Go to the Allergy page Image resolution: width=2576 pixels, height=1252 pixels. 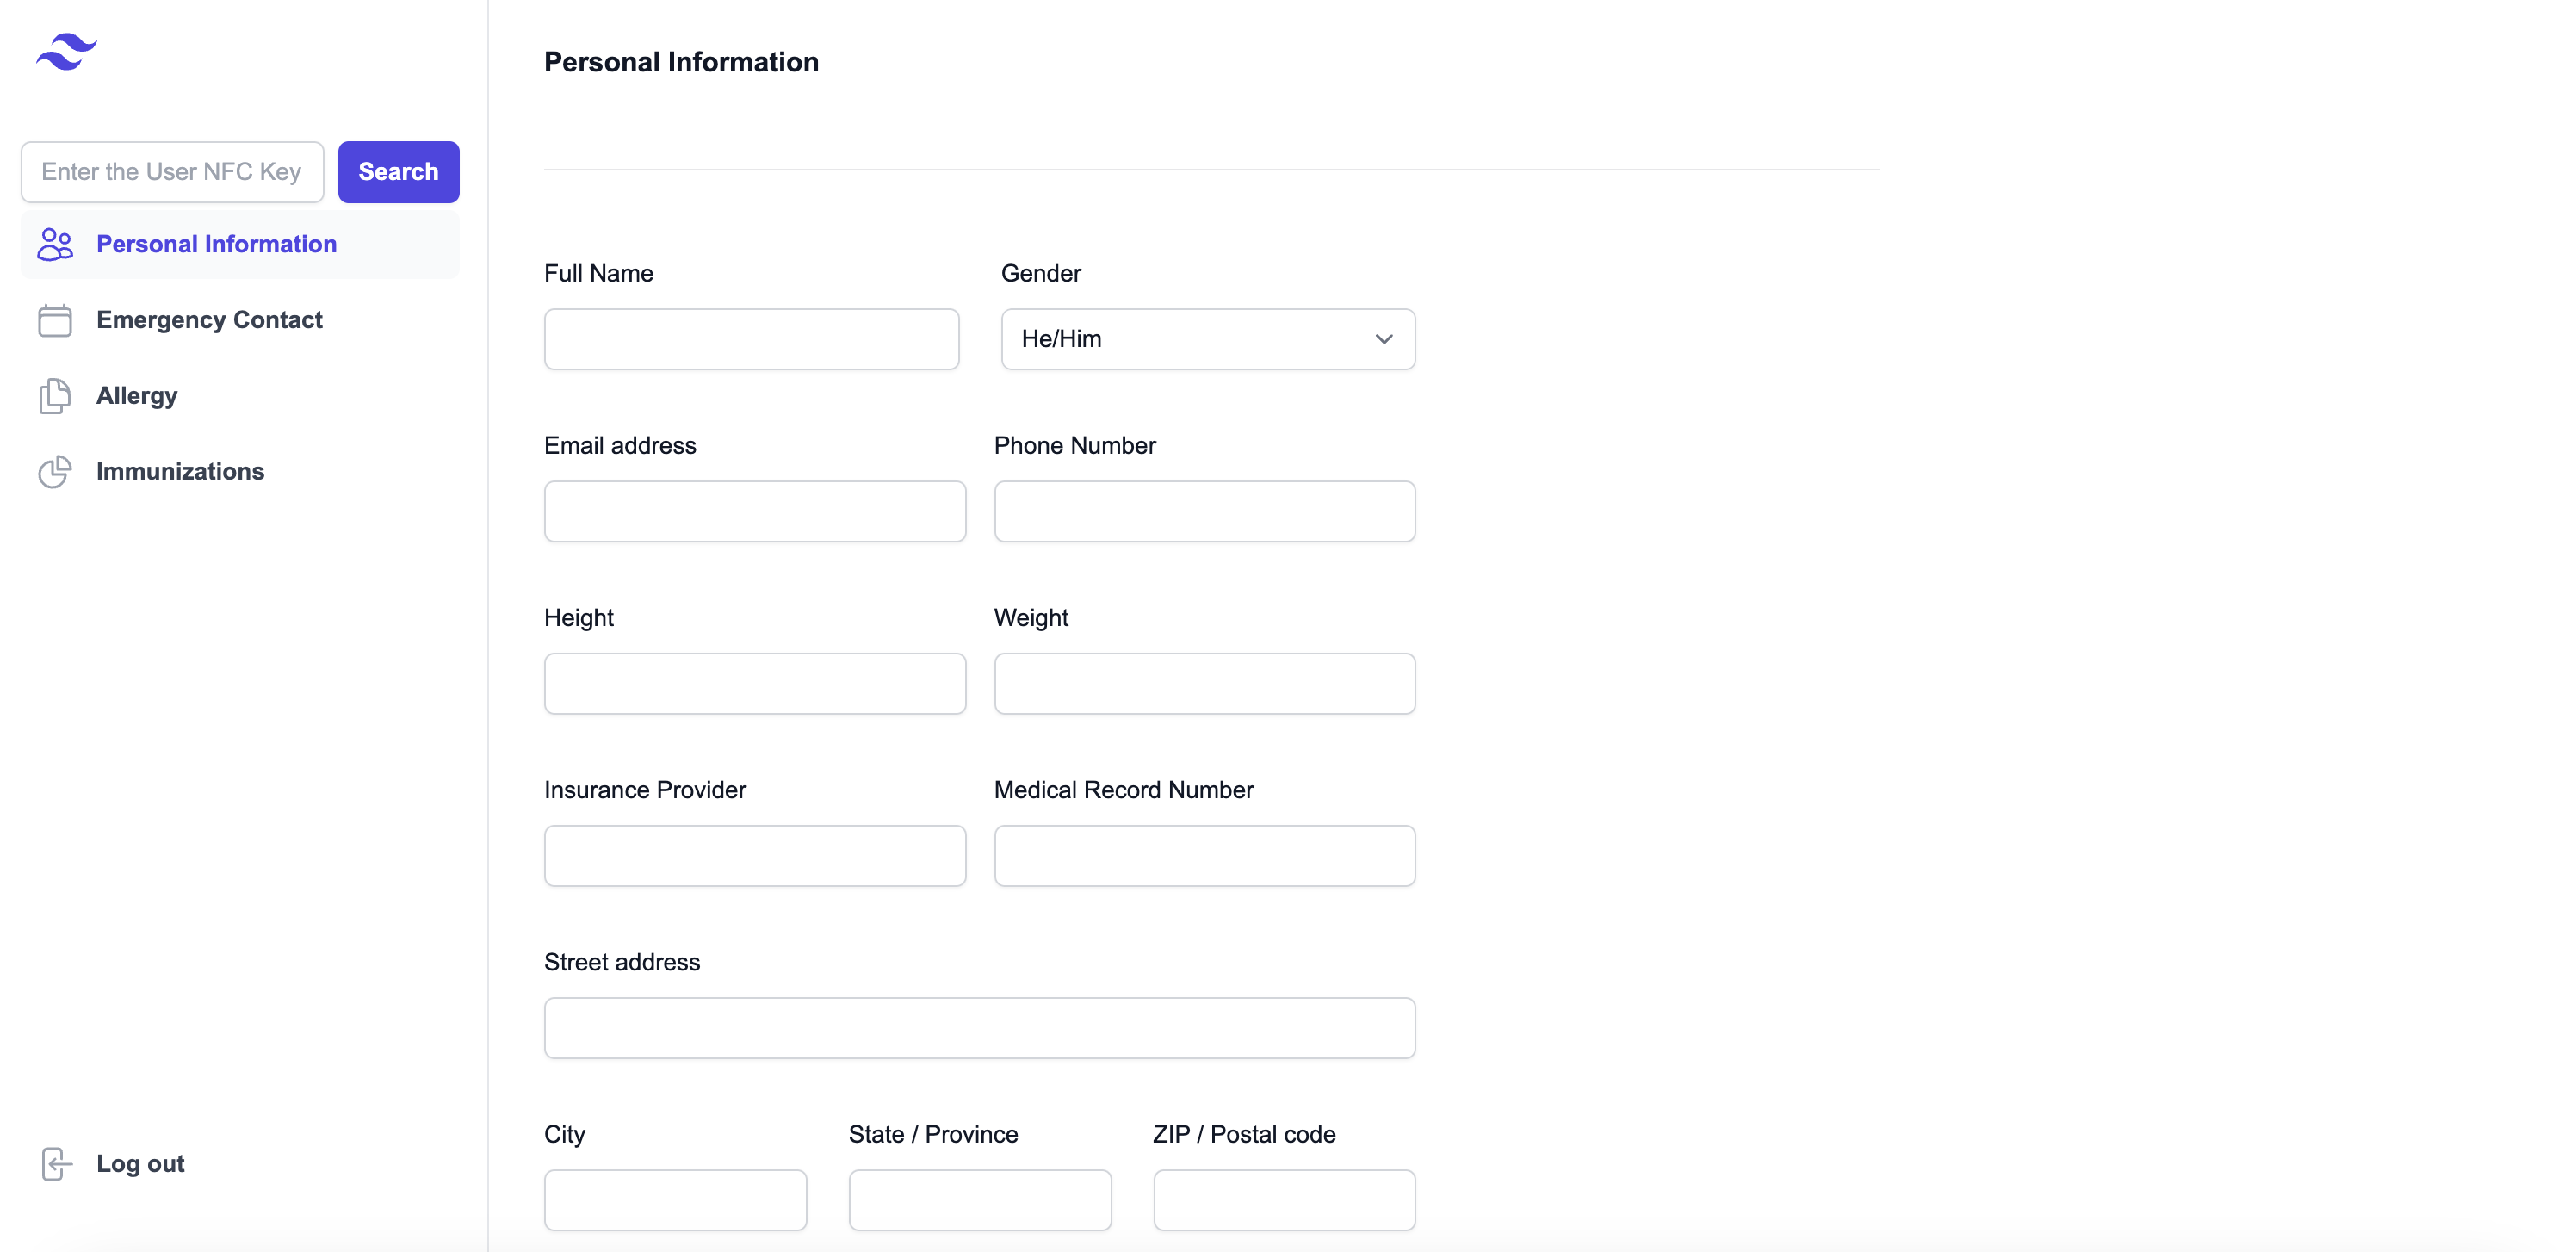137,396
